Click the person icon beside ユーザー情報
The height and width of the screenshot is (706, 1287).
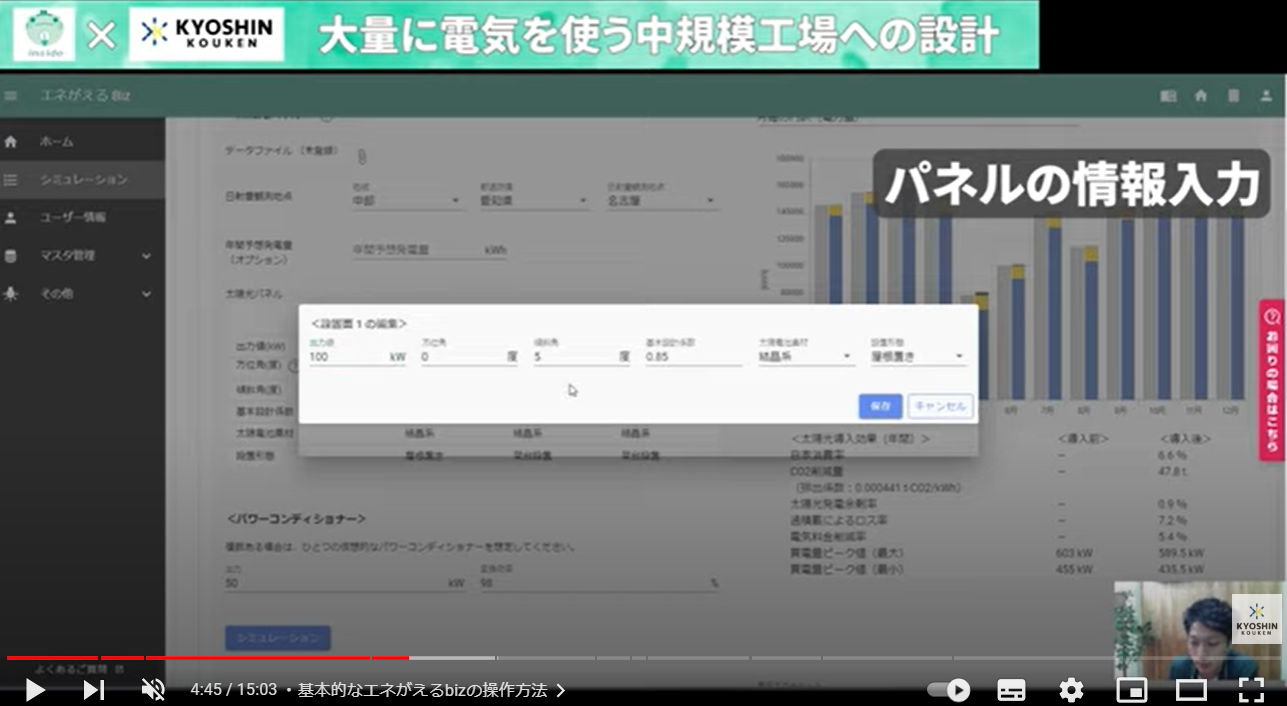[11, 217]
